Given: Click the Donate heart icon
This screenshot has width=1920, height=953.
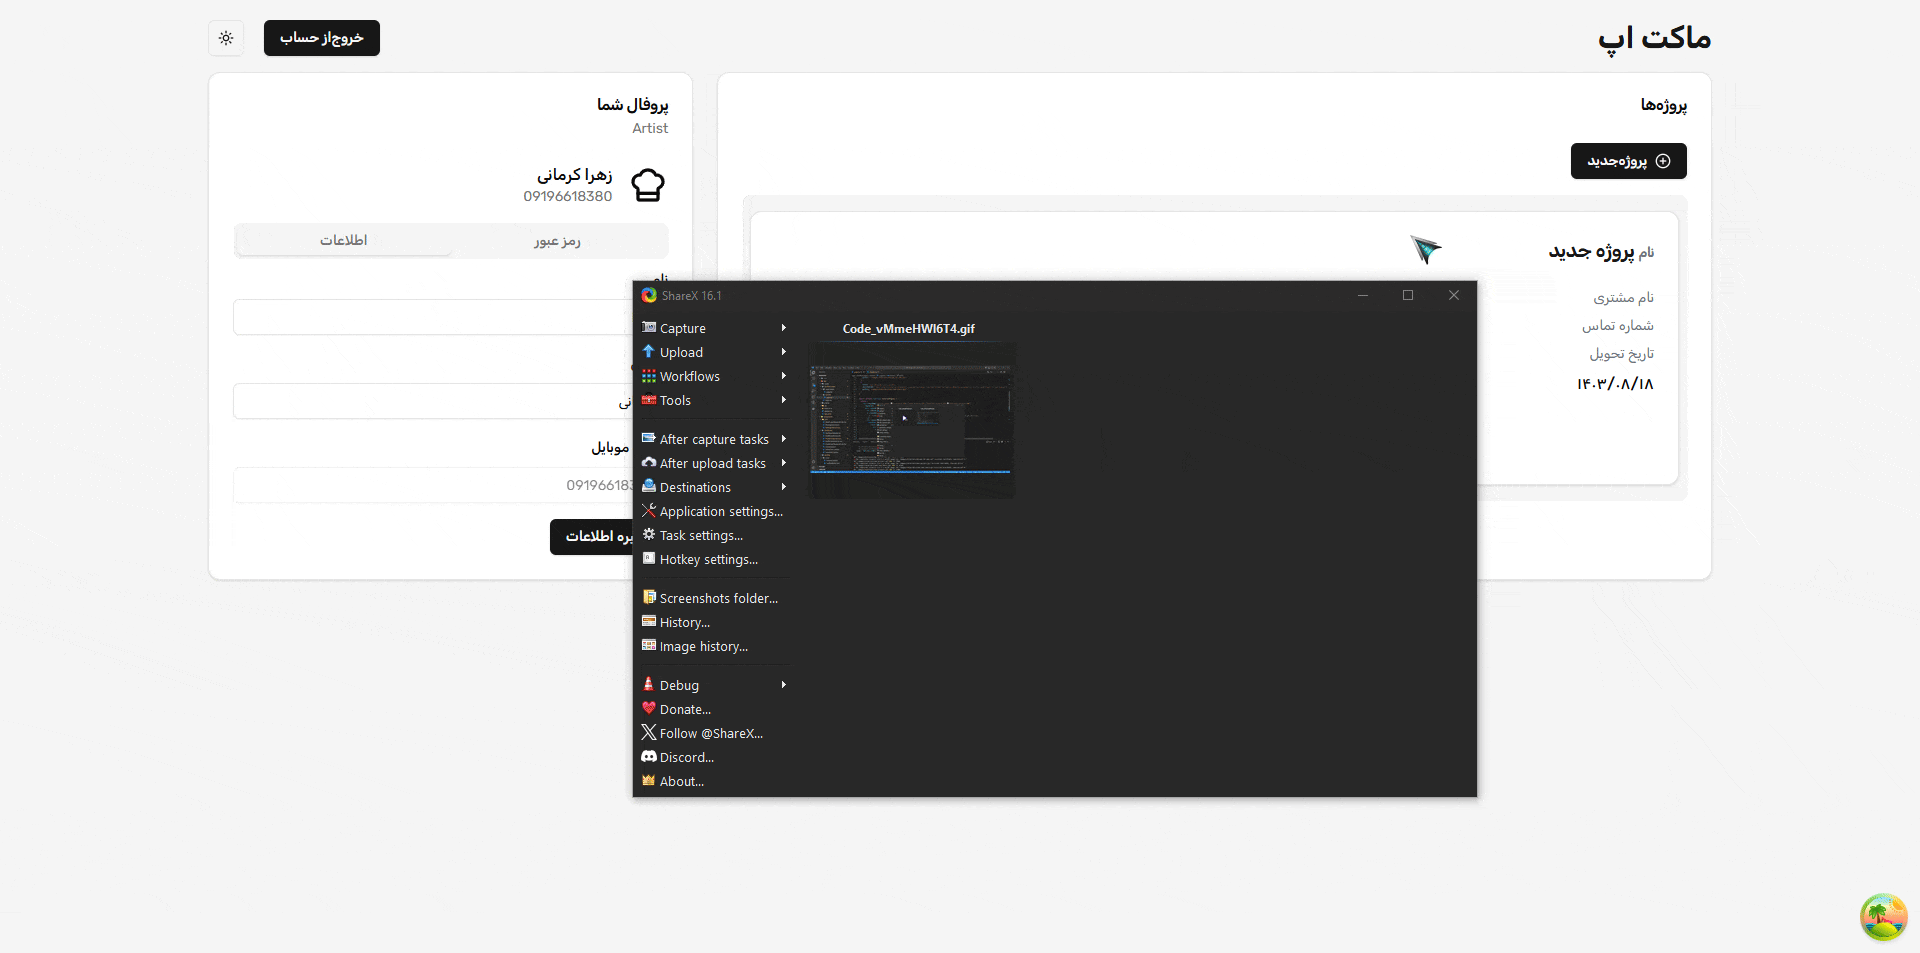Looking at the screenshot, I should pyautogui.click(x=649, y=709).
